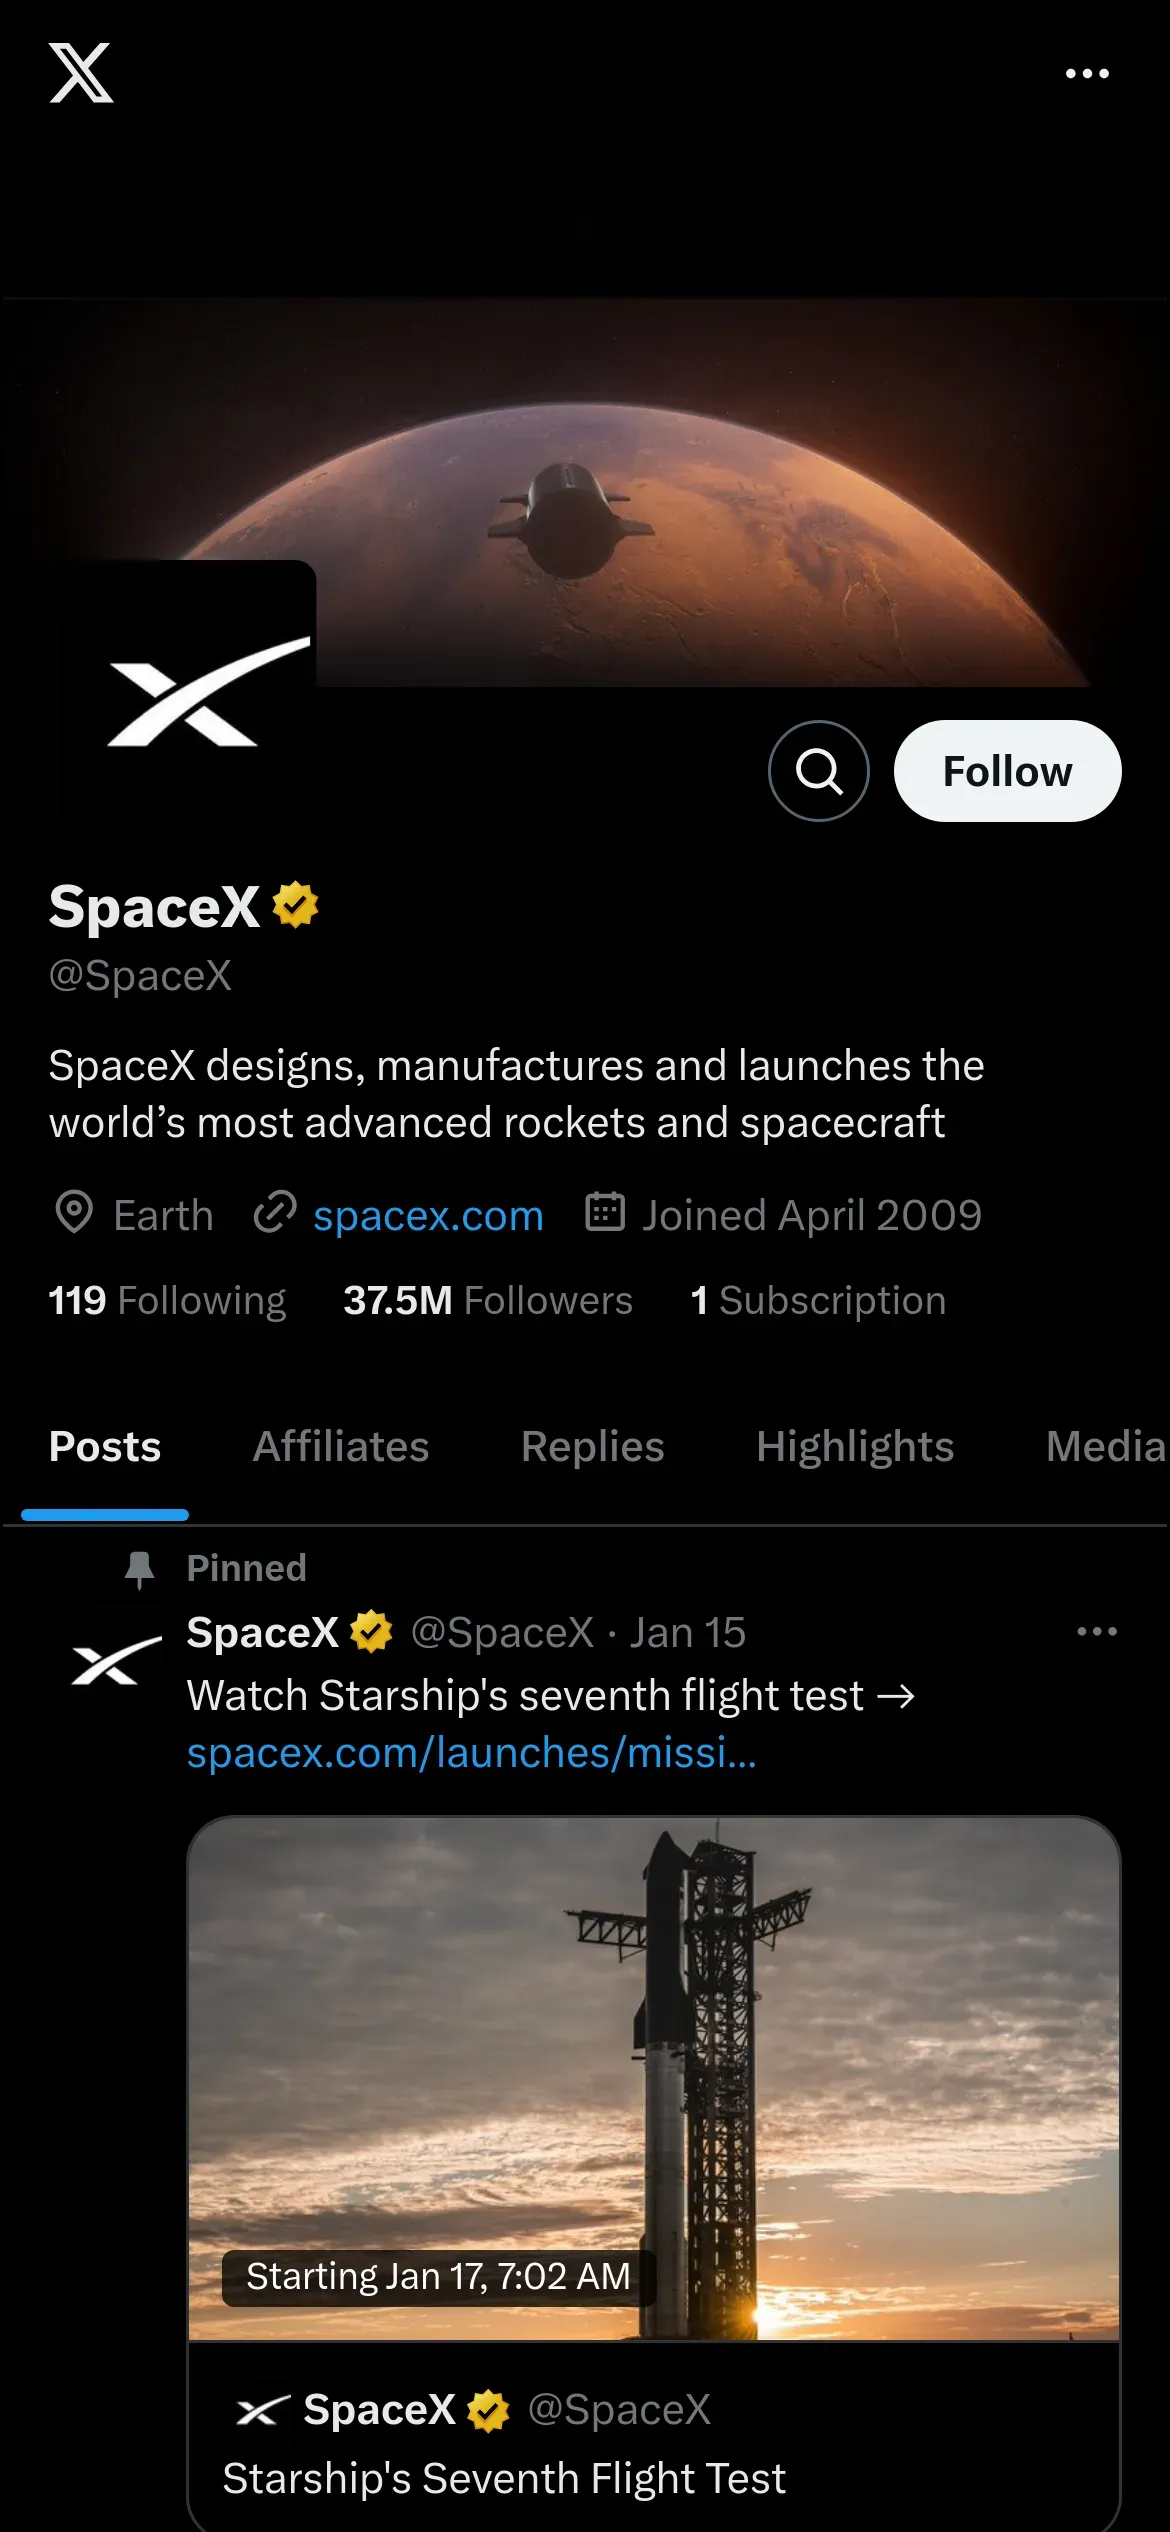Follow the SpaceX account

1007,771
